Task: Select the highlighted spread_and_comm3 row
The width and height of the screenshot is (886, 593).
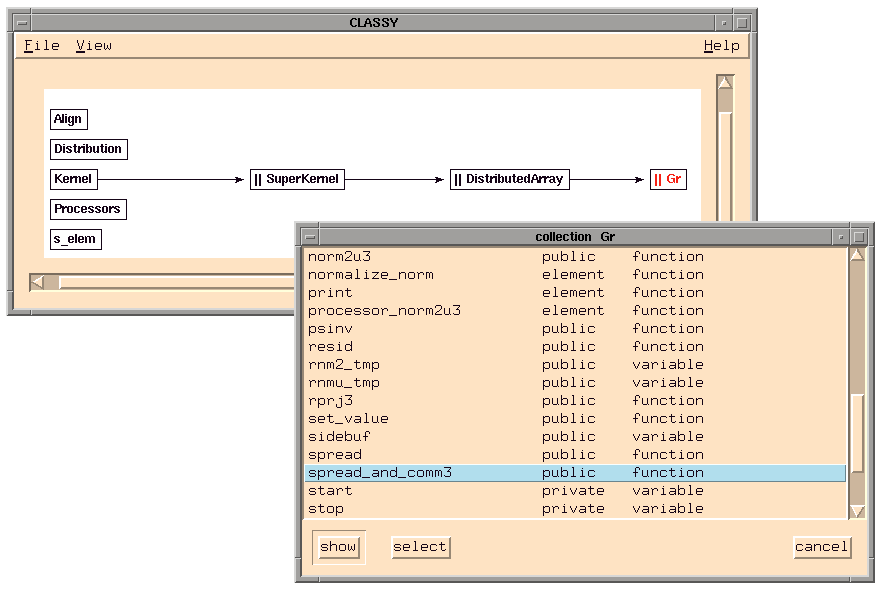Action: point(575,473)
